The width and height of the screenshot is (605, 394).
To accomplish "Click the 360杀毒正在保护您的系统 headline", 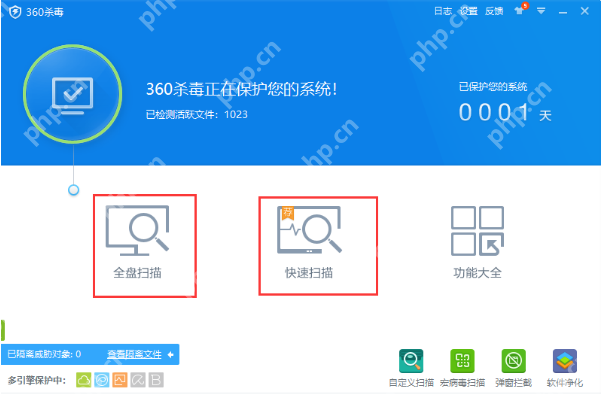I will point(242,89).
